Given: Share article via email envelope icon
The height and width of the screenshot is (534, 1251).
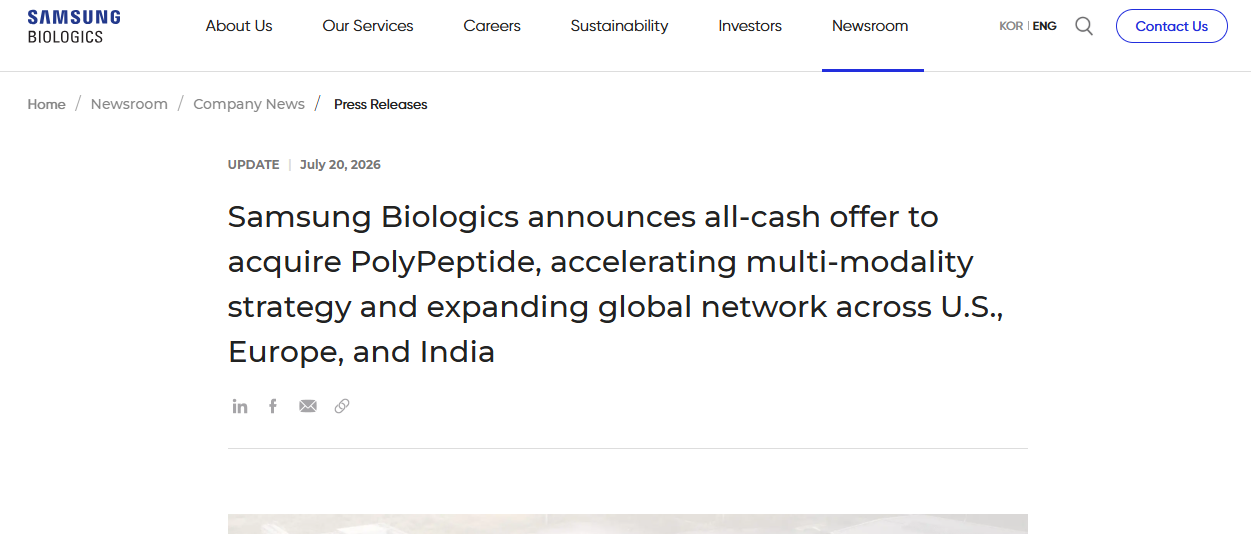Looking at the screenshot, I should (x=308, y=406).
